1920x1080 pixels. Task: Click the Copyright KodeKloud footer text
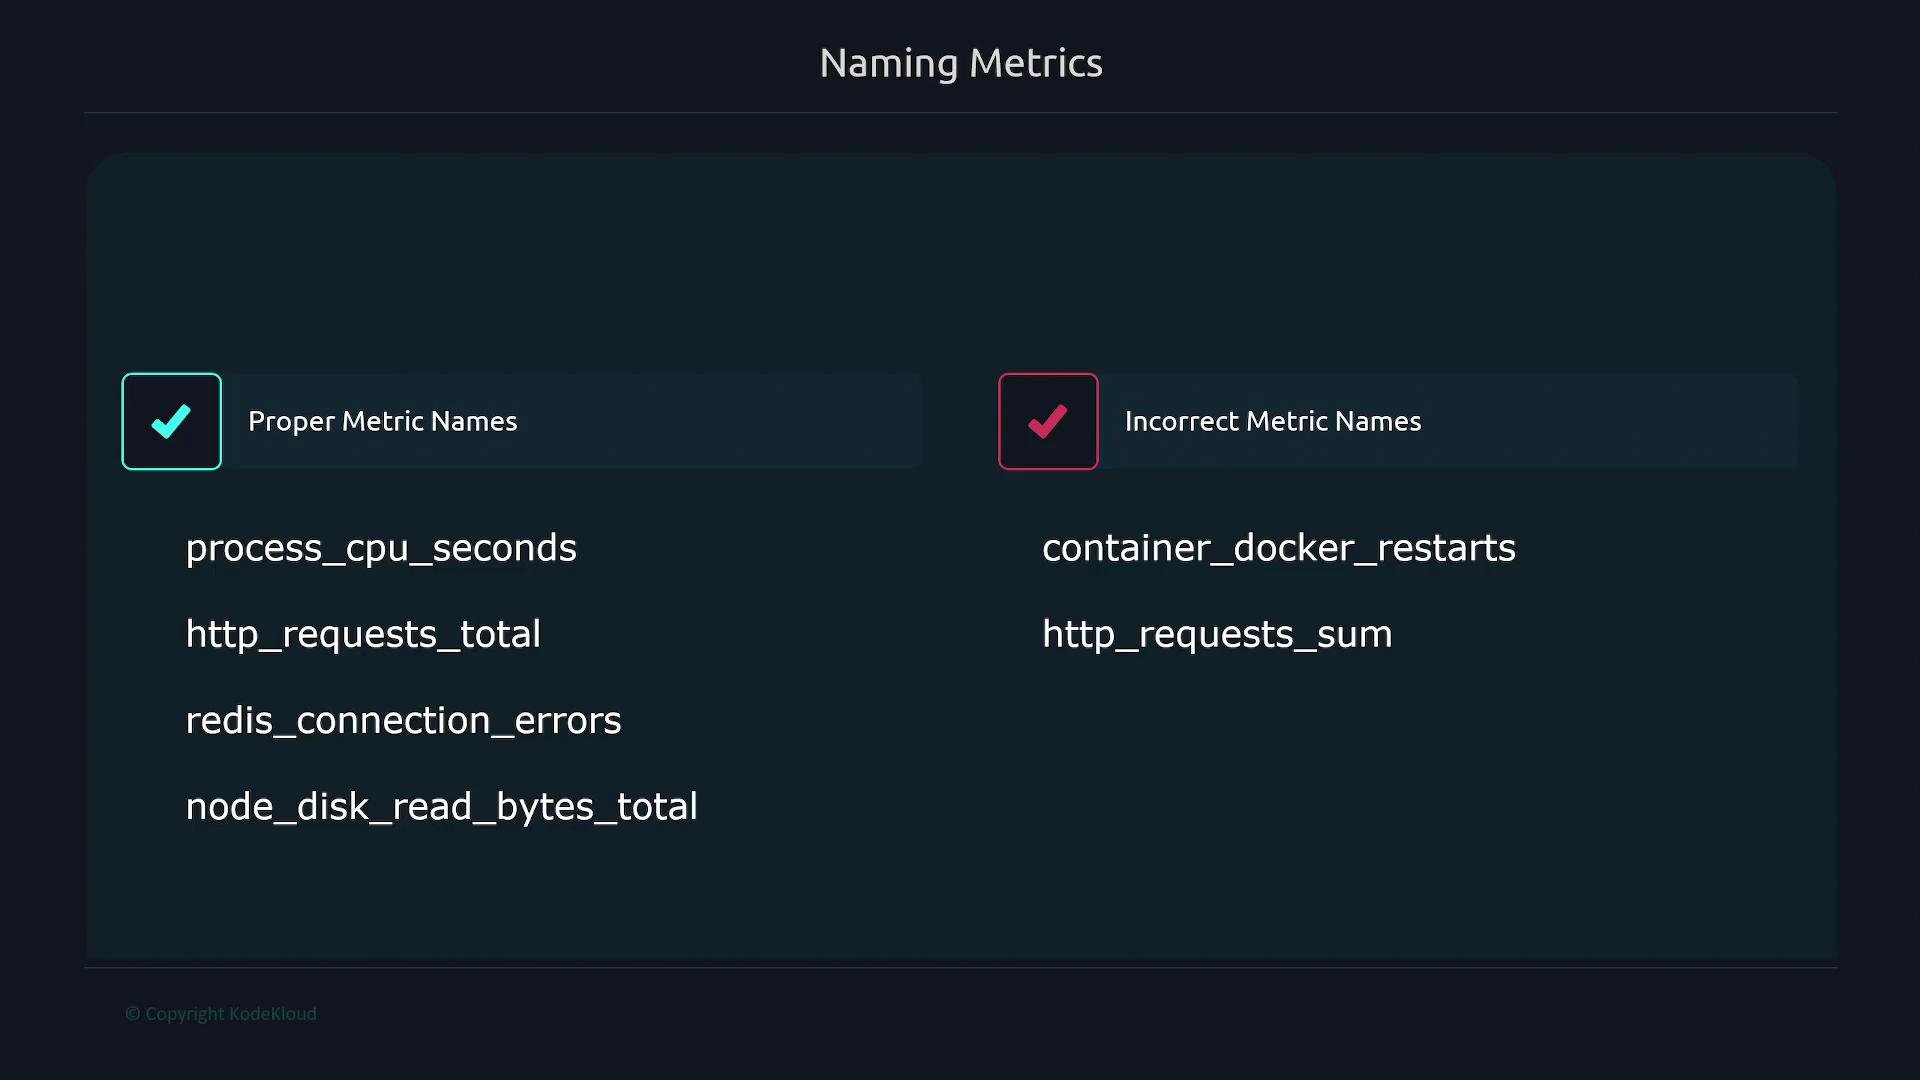[221, 1013]
